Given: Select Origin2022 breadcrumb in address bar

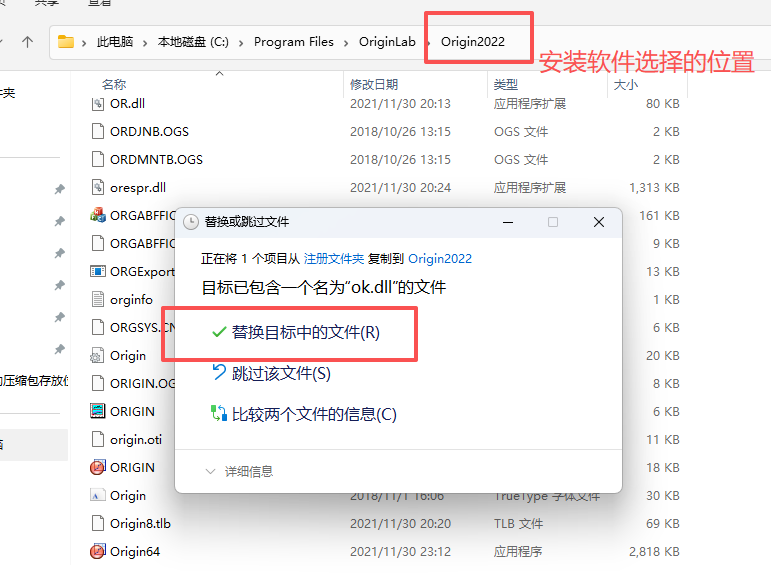Looking at the screenshot, I should pos(473,42).
